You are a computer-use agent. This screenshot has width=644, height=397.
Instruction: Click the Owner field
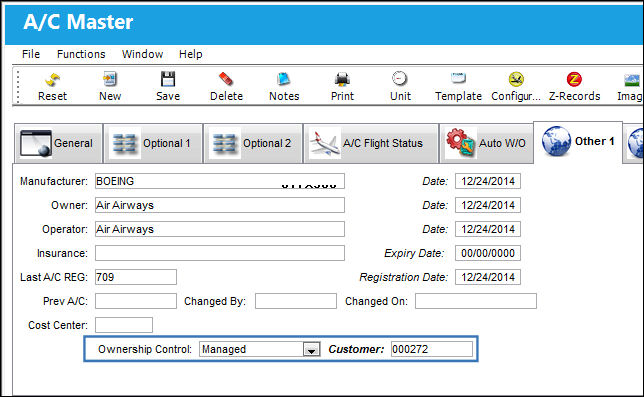[220, 205]
